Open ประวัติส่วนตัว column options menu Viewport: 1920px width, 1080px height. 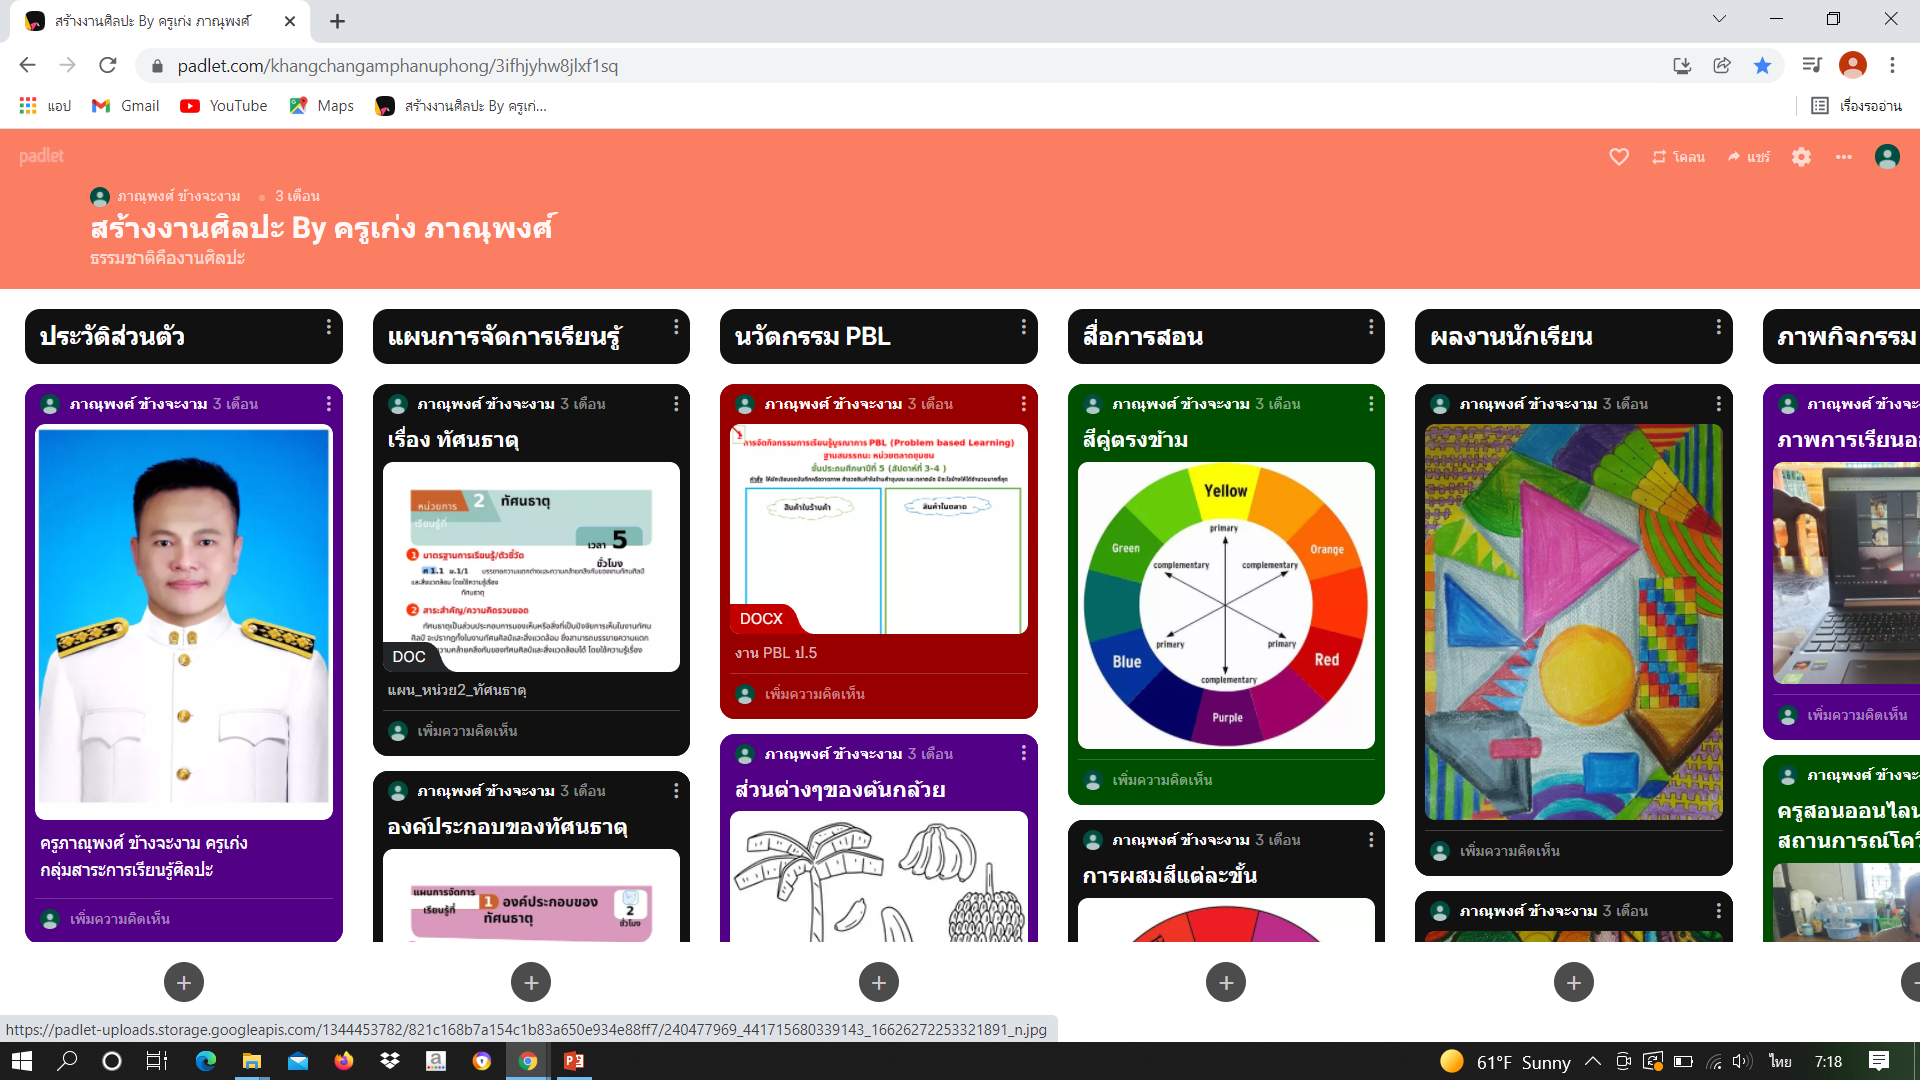click(x=328, y=327)
